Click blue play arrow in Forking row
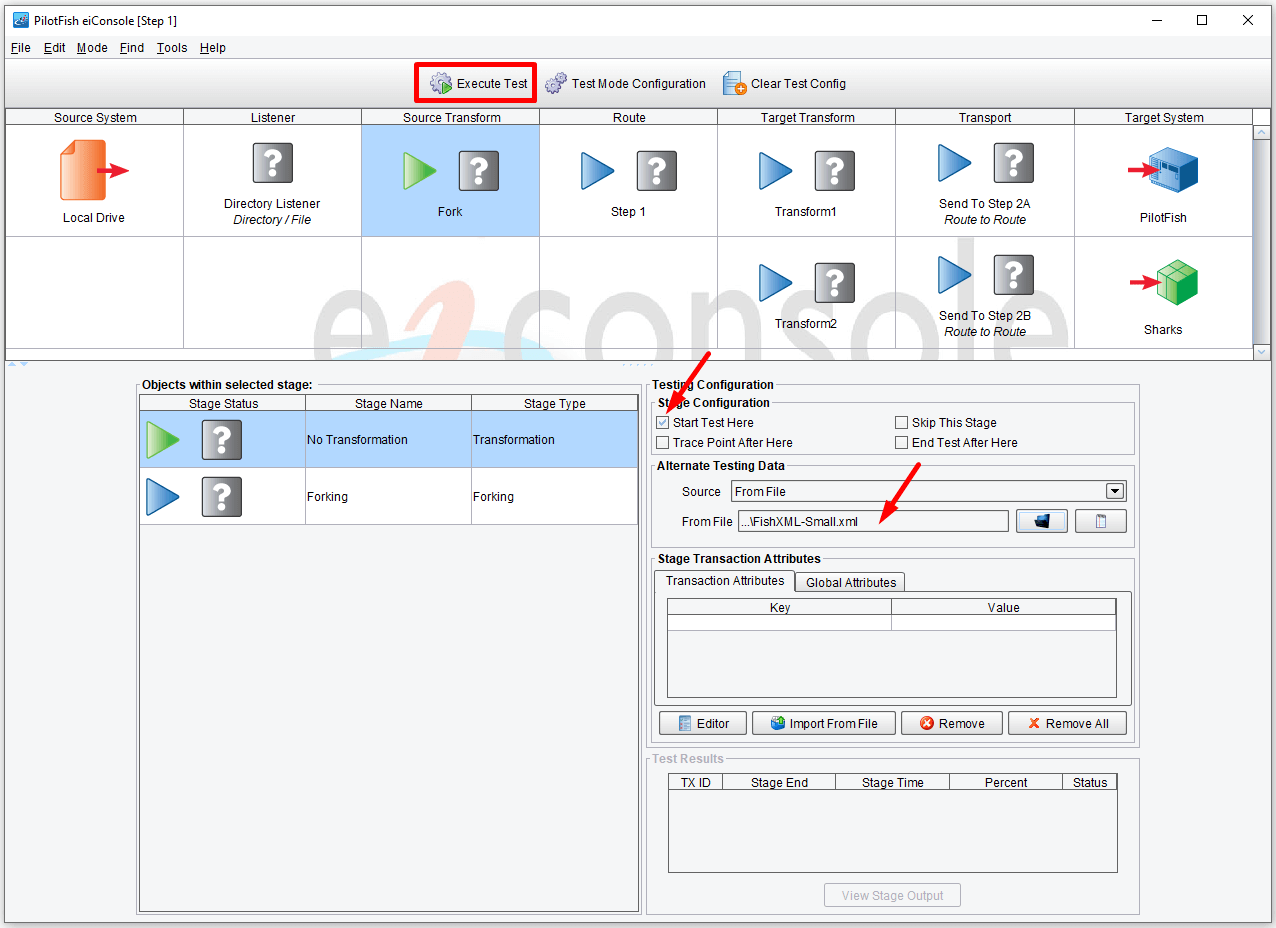 point(163,497)
